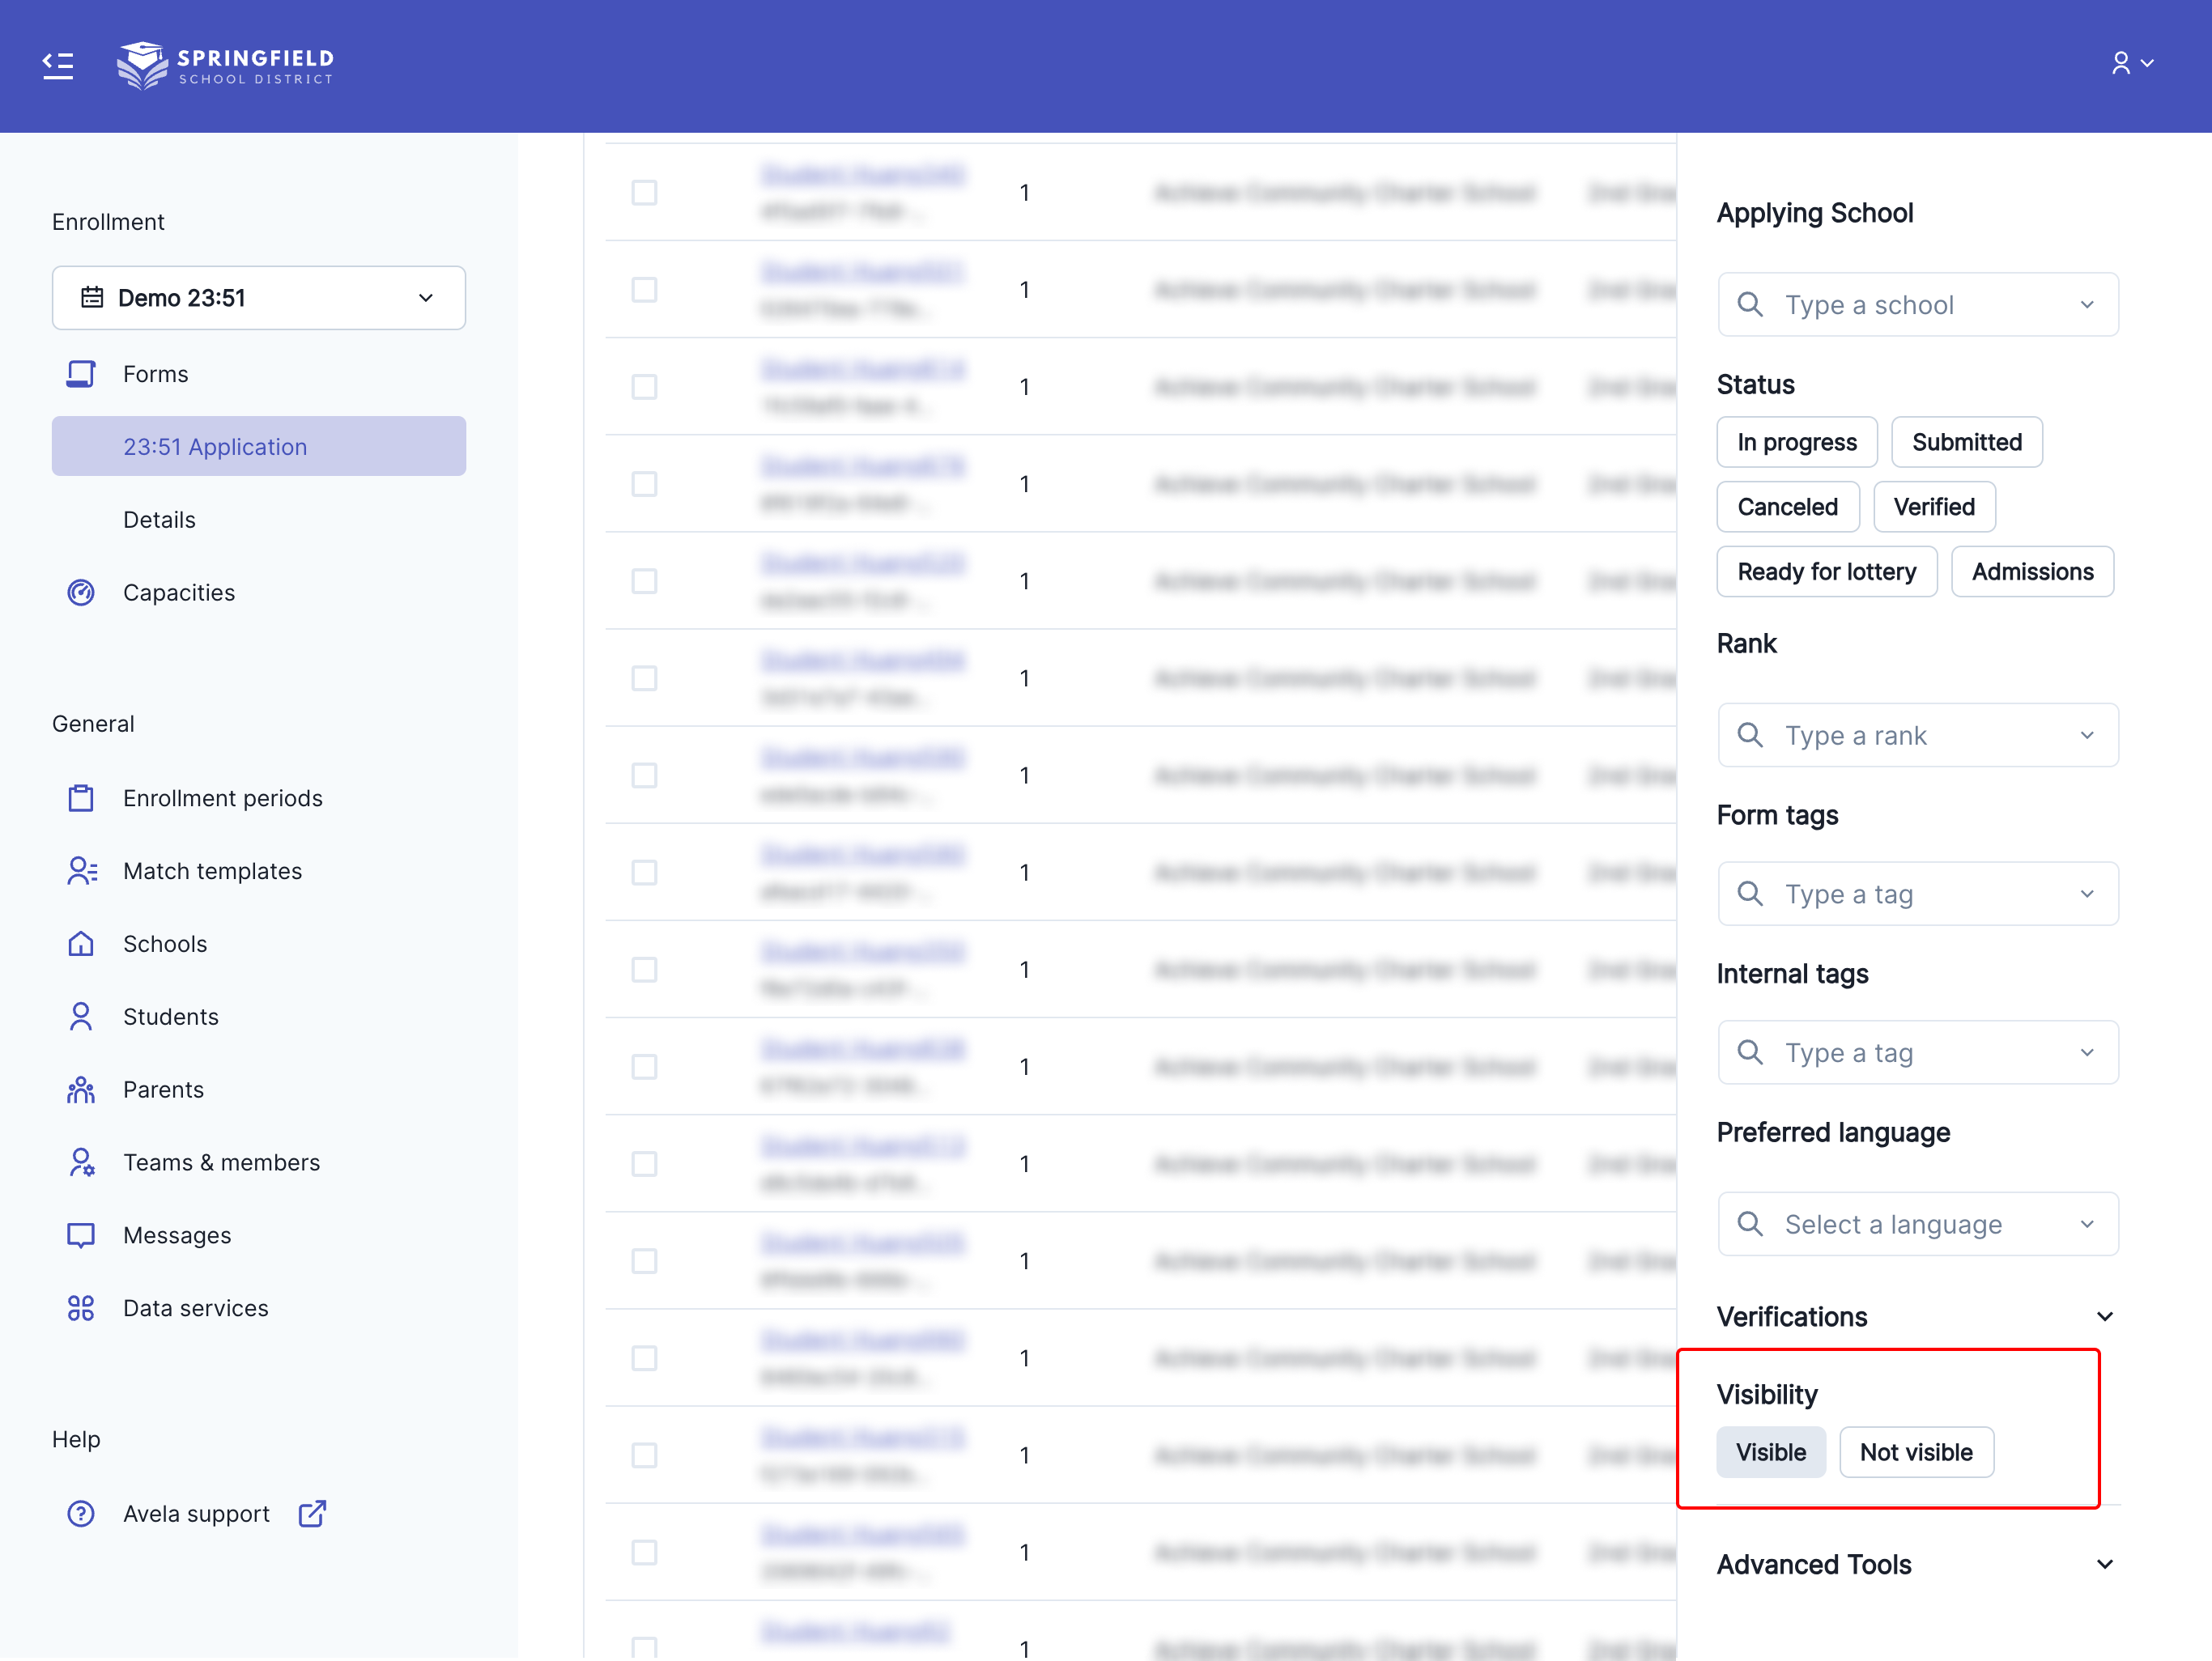Click the Data services icon
Screen dimensions: 2212x1661
pos(81,1307)
